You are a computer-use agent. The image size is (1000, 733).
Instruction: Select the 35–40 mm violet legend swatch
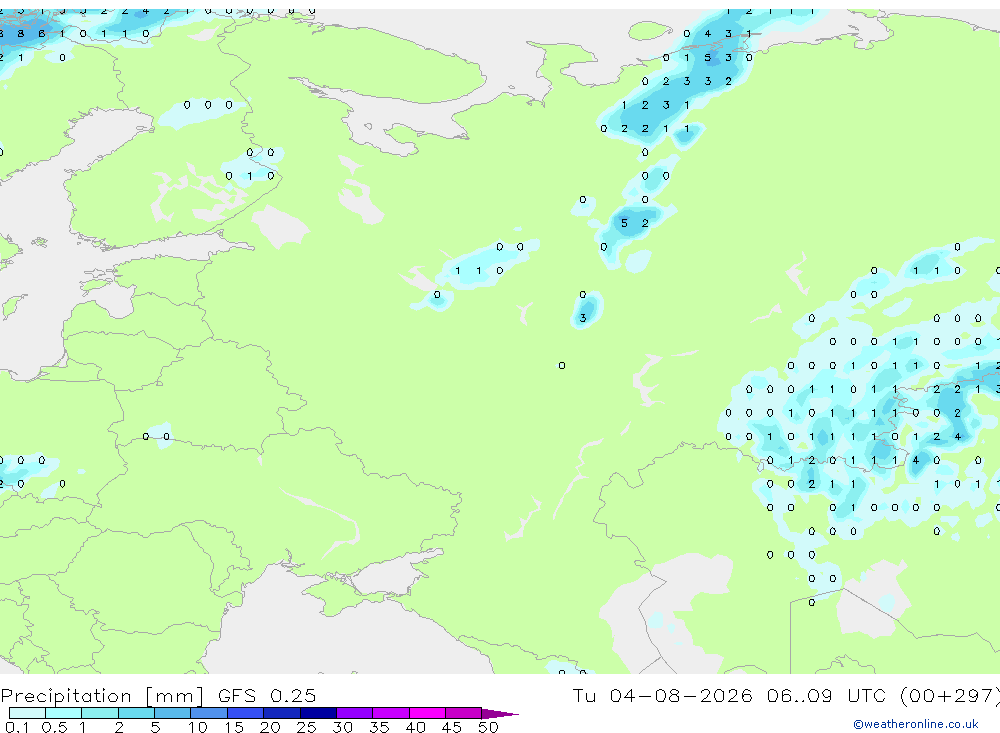[390, 713]
